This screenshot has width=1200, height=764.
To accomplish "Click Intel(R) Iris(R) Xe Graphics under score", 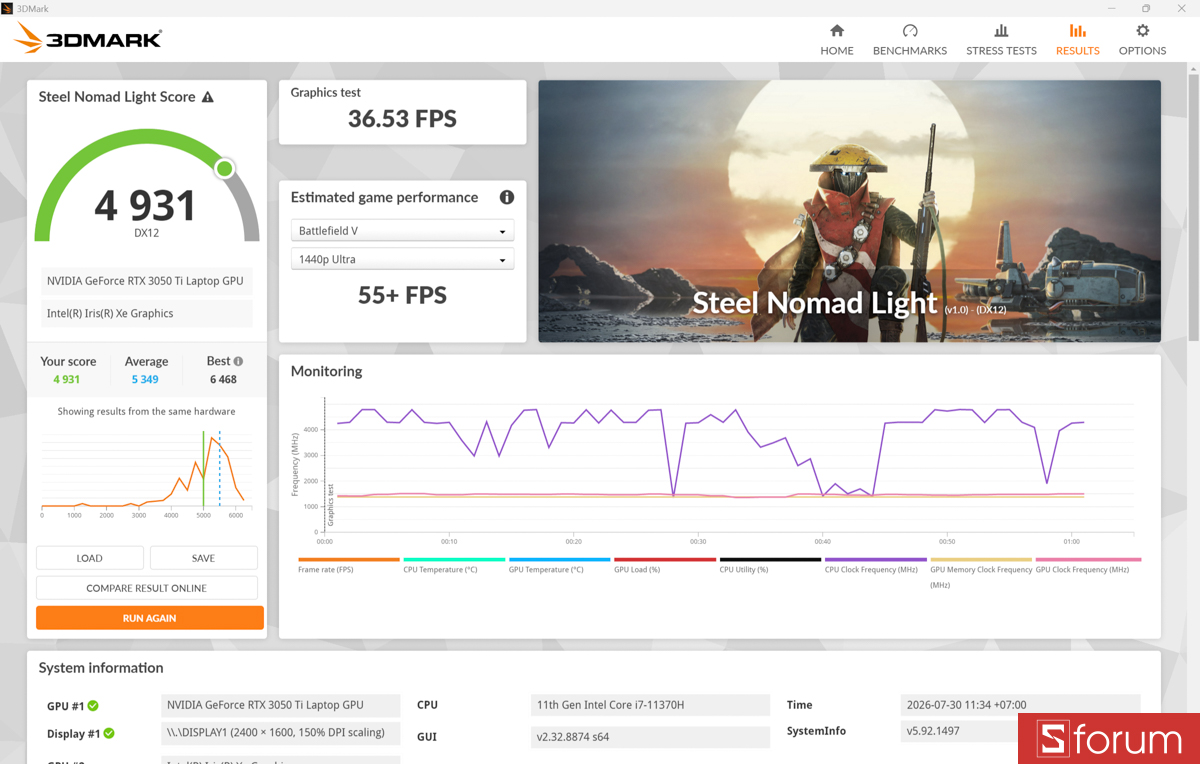I will click(147, 313).
